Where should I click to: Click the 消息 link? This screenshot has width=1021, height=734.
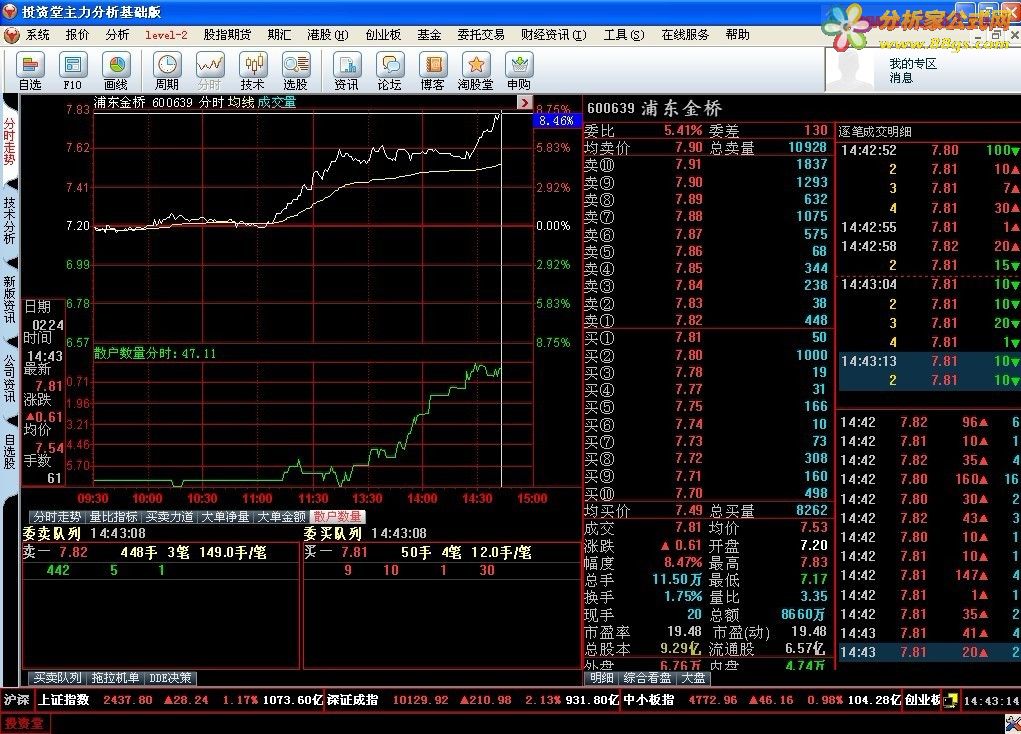pyautogui.click(x=901, y=78)
